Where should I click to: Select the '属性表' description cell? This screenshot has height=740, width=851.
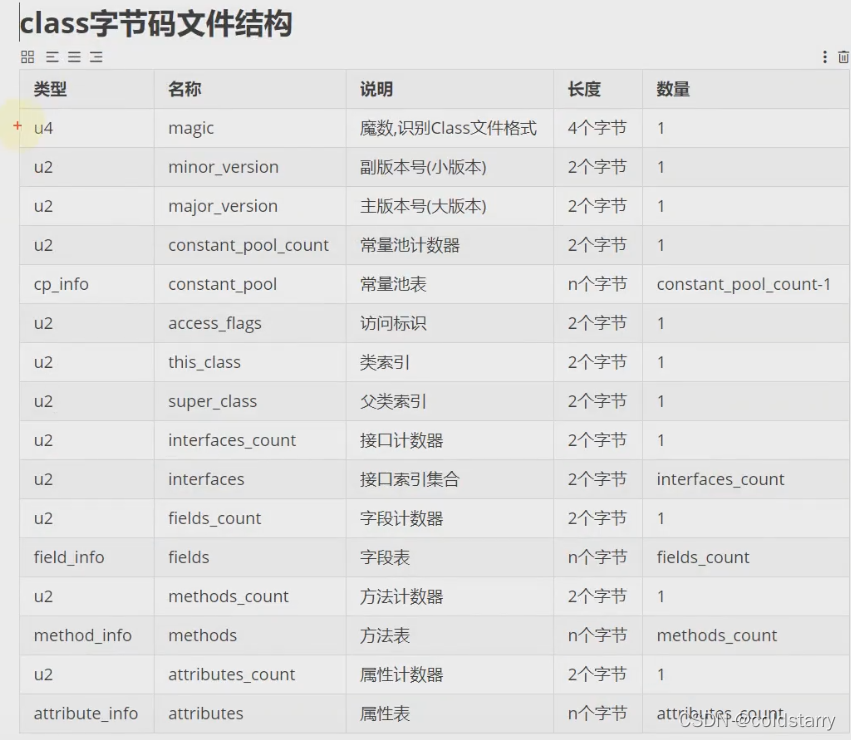385,714
